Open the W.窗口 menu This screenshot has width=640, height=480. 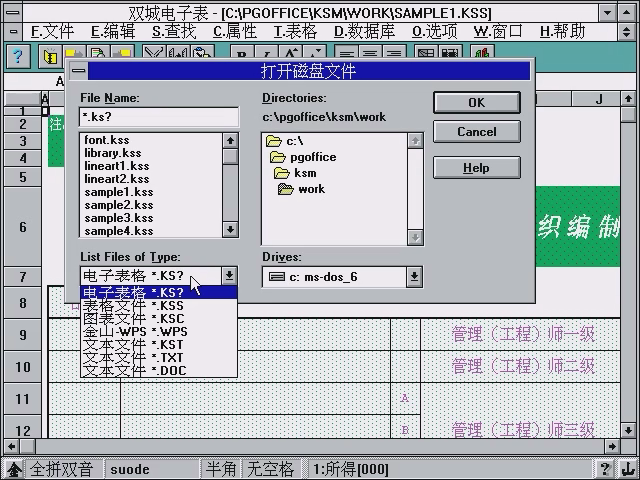(x=498, y=31)
